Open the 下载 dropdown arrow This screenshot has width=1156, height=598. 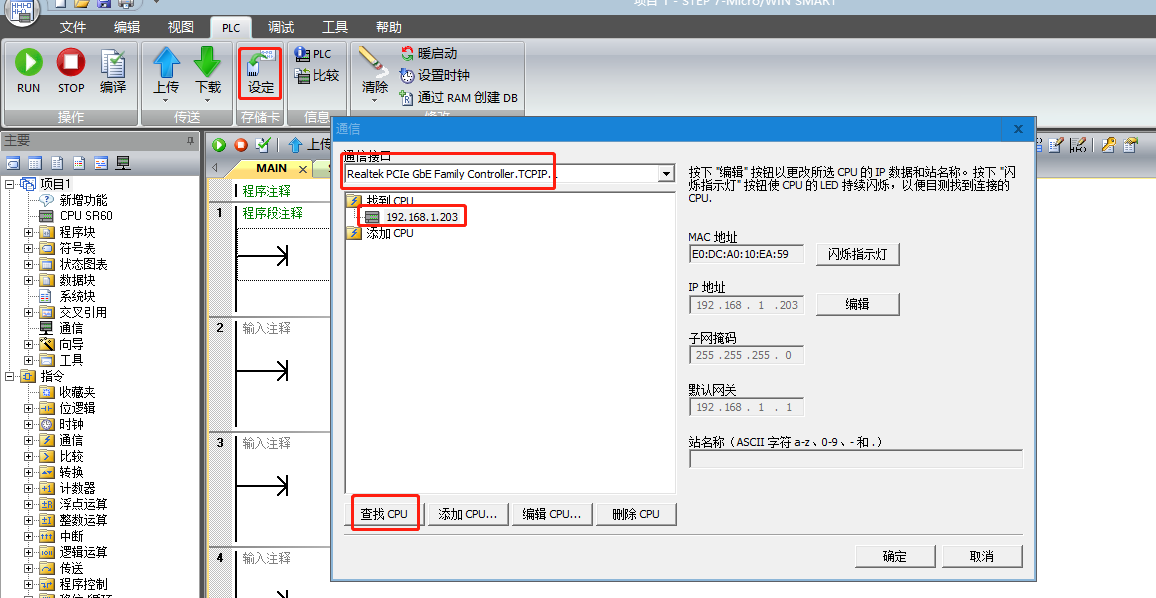207,100
